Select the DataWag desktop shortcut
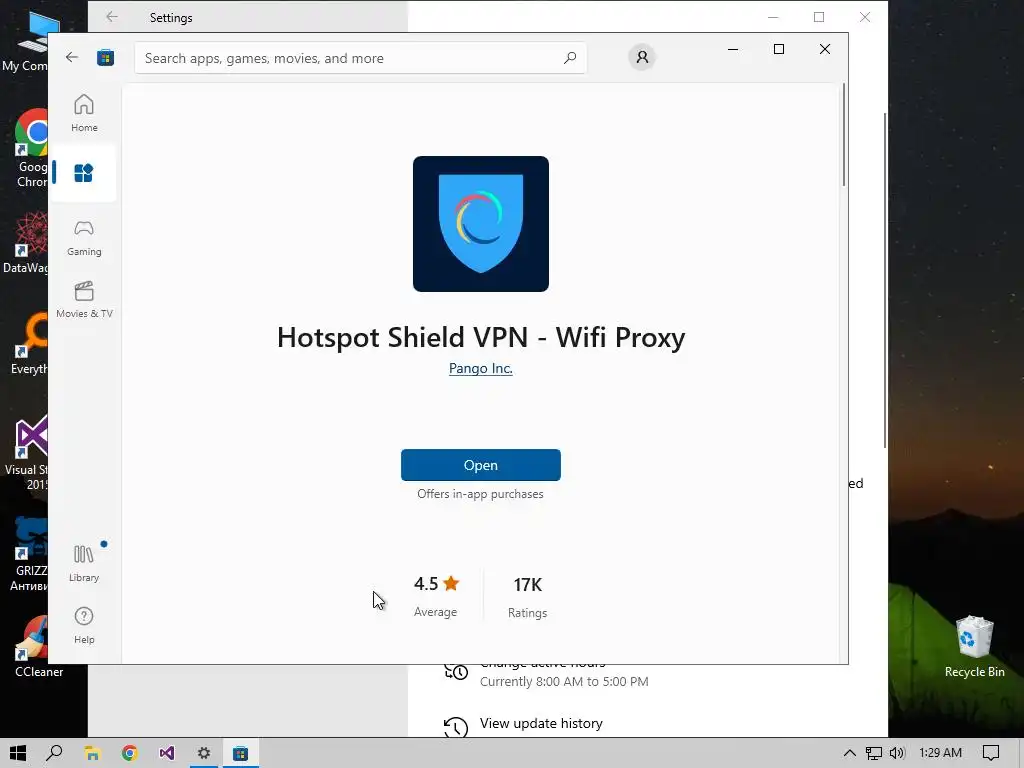 (26, 243)
